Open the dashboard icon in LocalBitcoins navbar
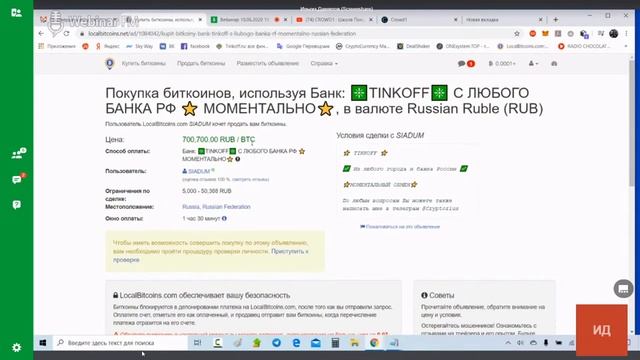The image size is (640, 360). (554, 64)
